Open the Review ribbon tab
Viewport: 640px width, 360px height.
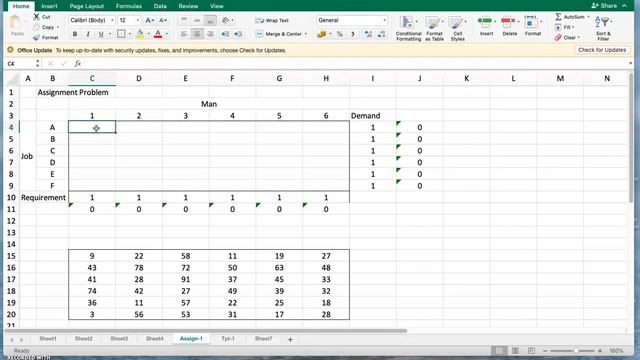click(188, 6)
